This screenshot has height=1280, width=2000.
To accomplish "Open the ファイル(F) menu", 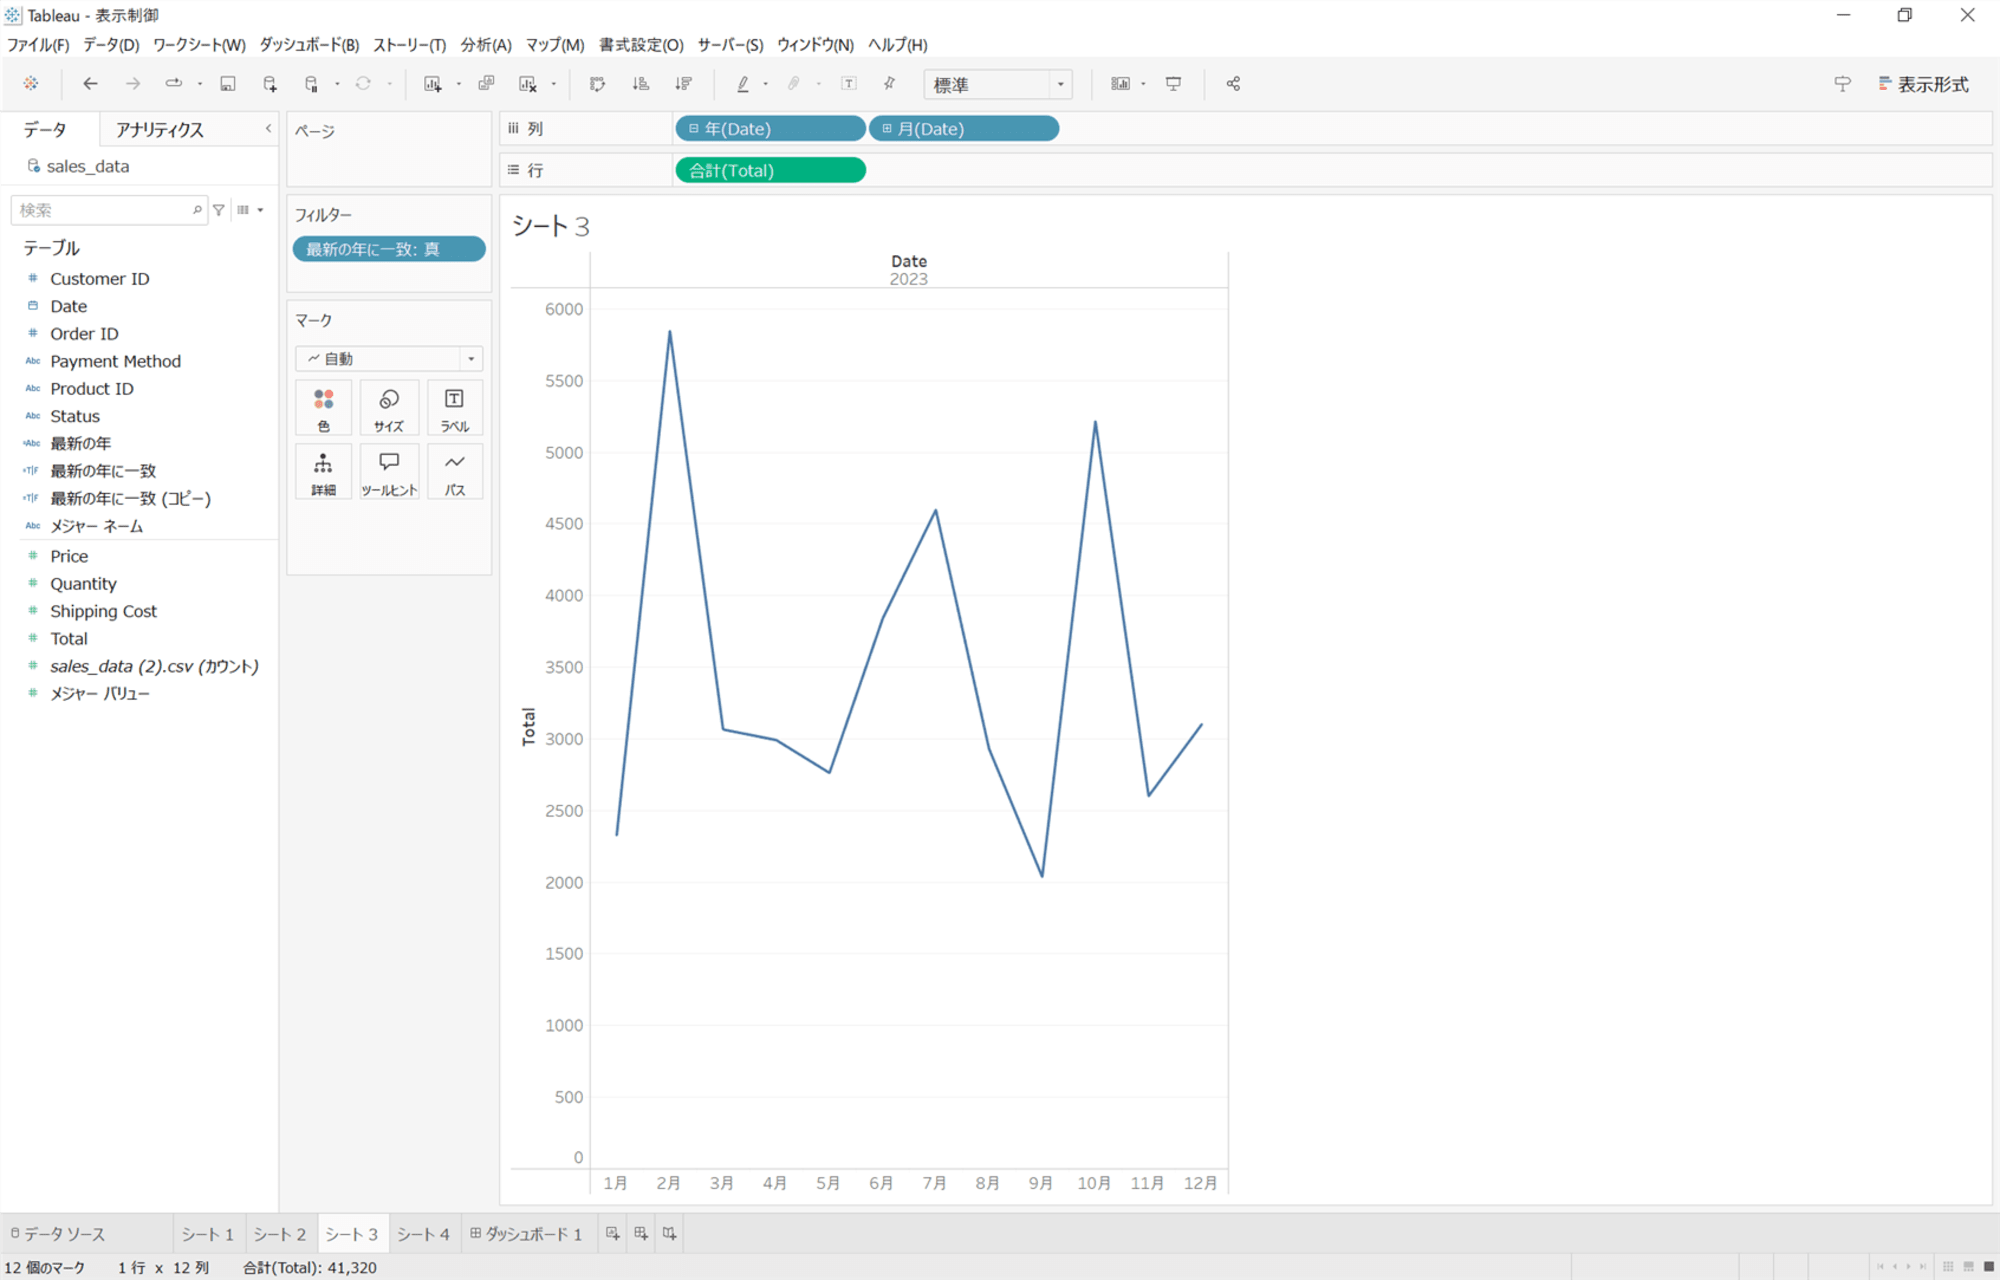I will (38, 45).
